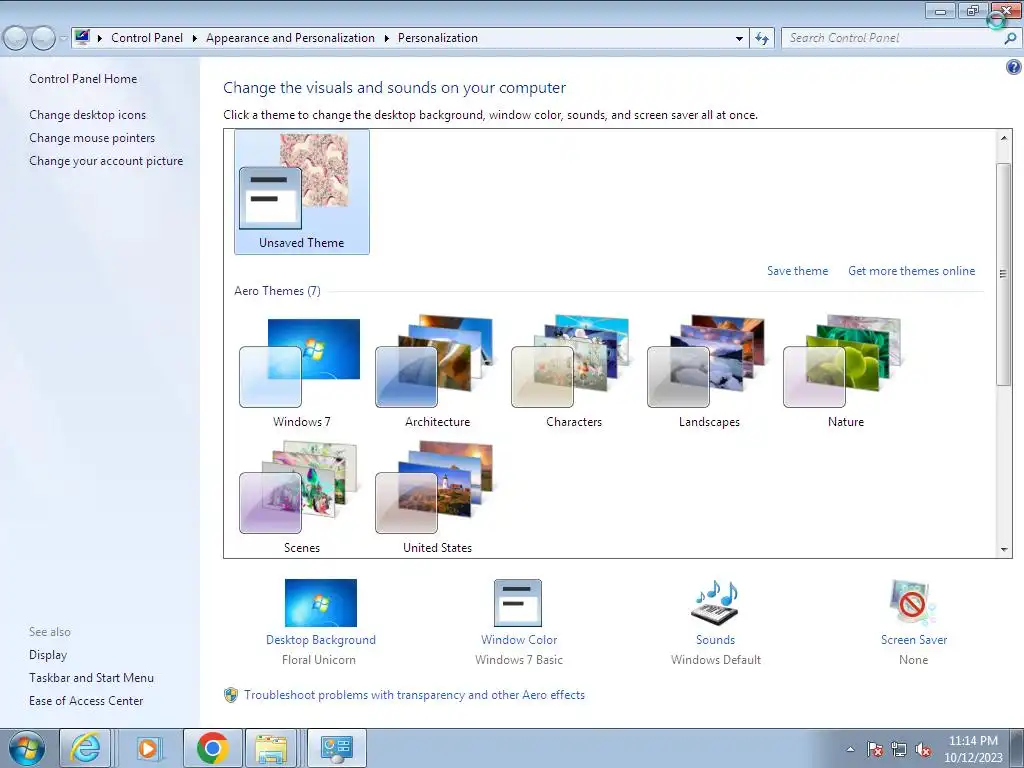Open Troubleshoot problems with transparency link
Image resolution: width=1024 pixels, height=768 pixels.
pyautogui.click(x=414, y=695)
